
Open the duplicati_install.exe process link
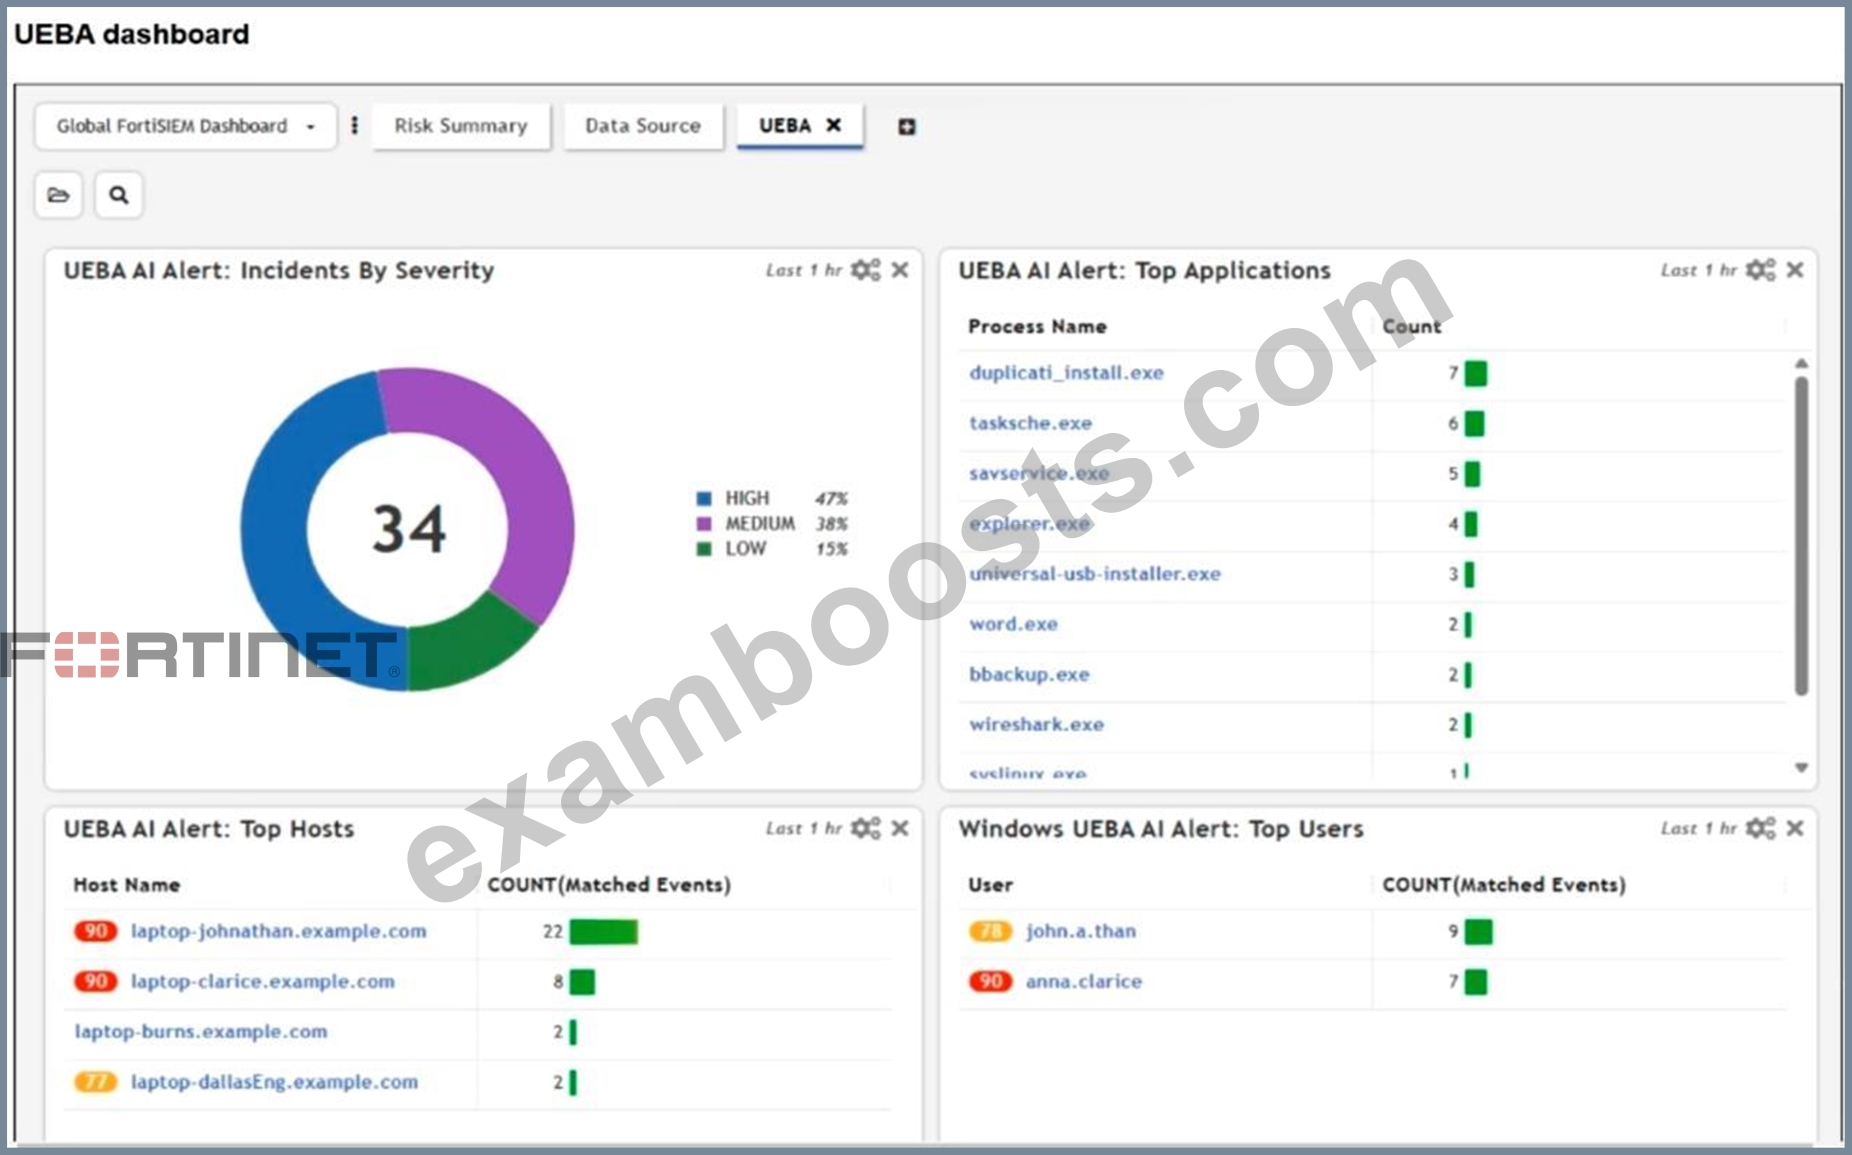1066,373
